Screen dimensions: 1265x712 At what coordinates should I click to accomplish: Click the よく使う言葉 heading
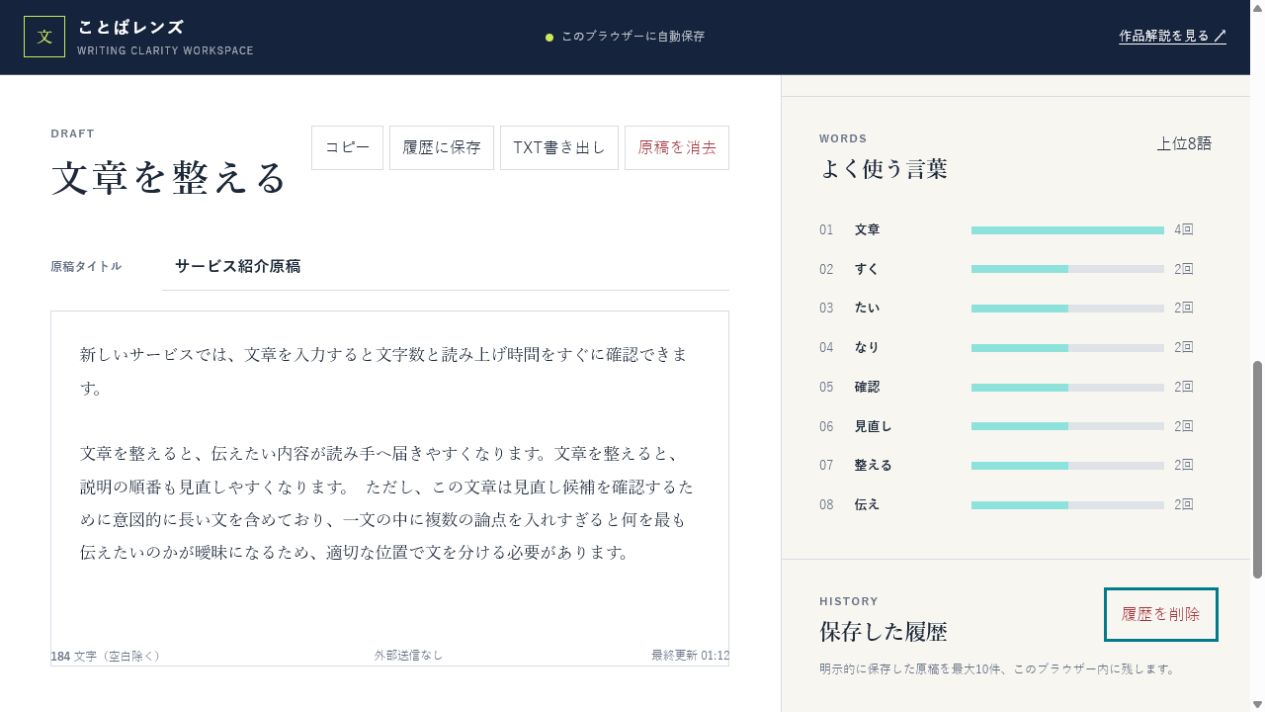pos(883,169)
